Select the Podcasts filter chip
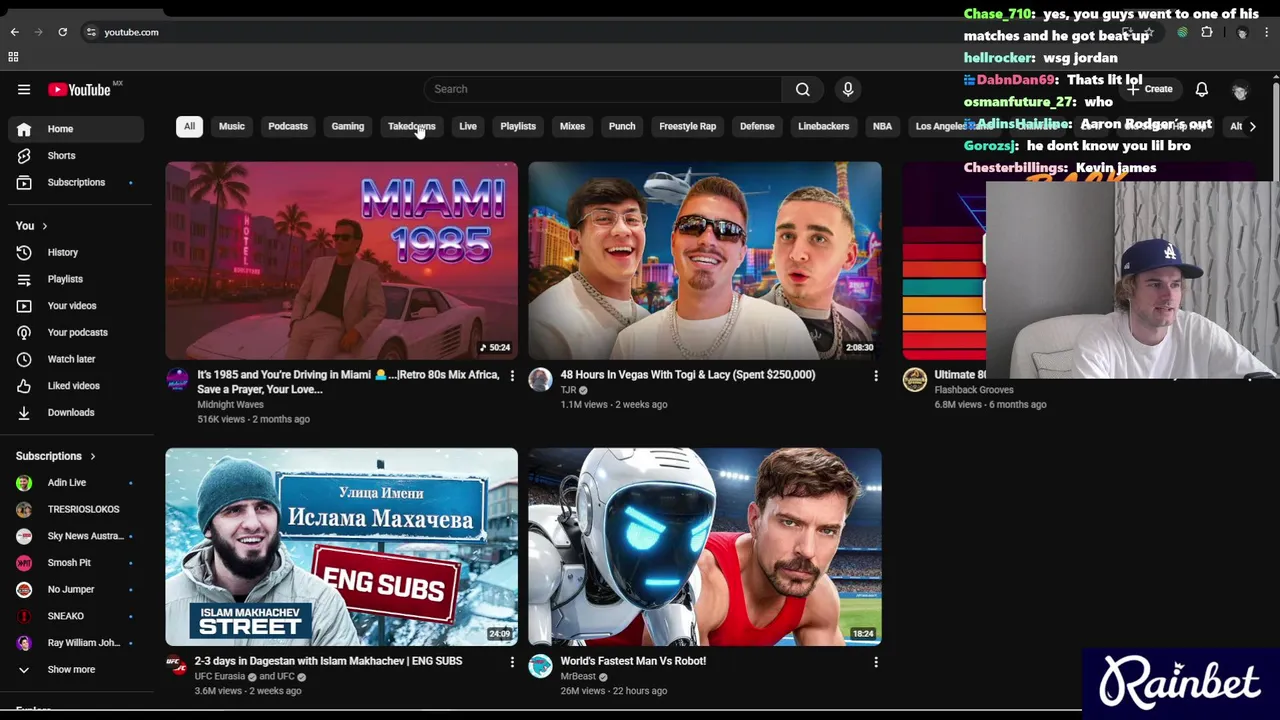This screenshot has width=1280, height=720. click(x=288, y=126)
